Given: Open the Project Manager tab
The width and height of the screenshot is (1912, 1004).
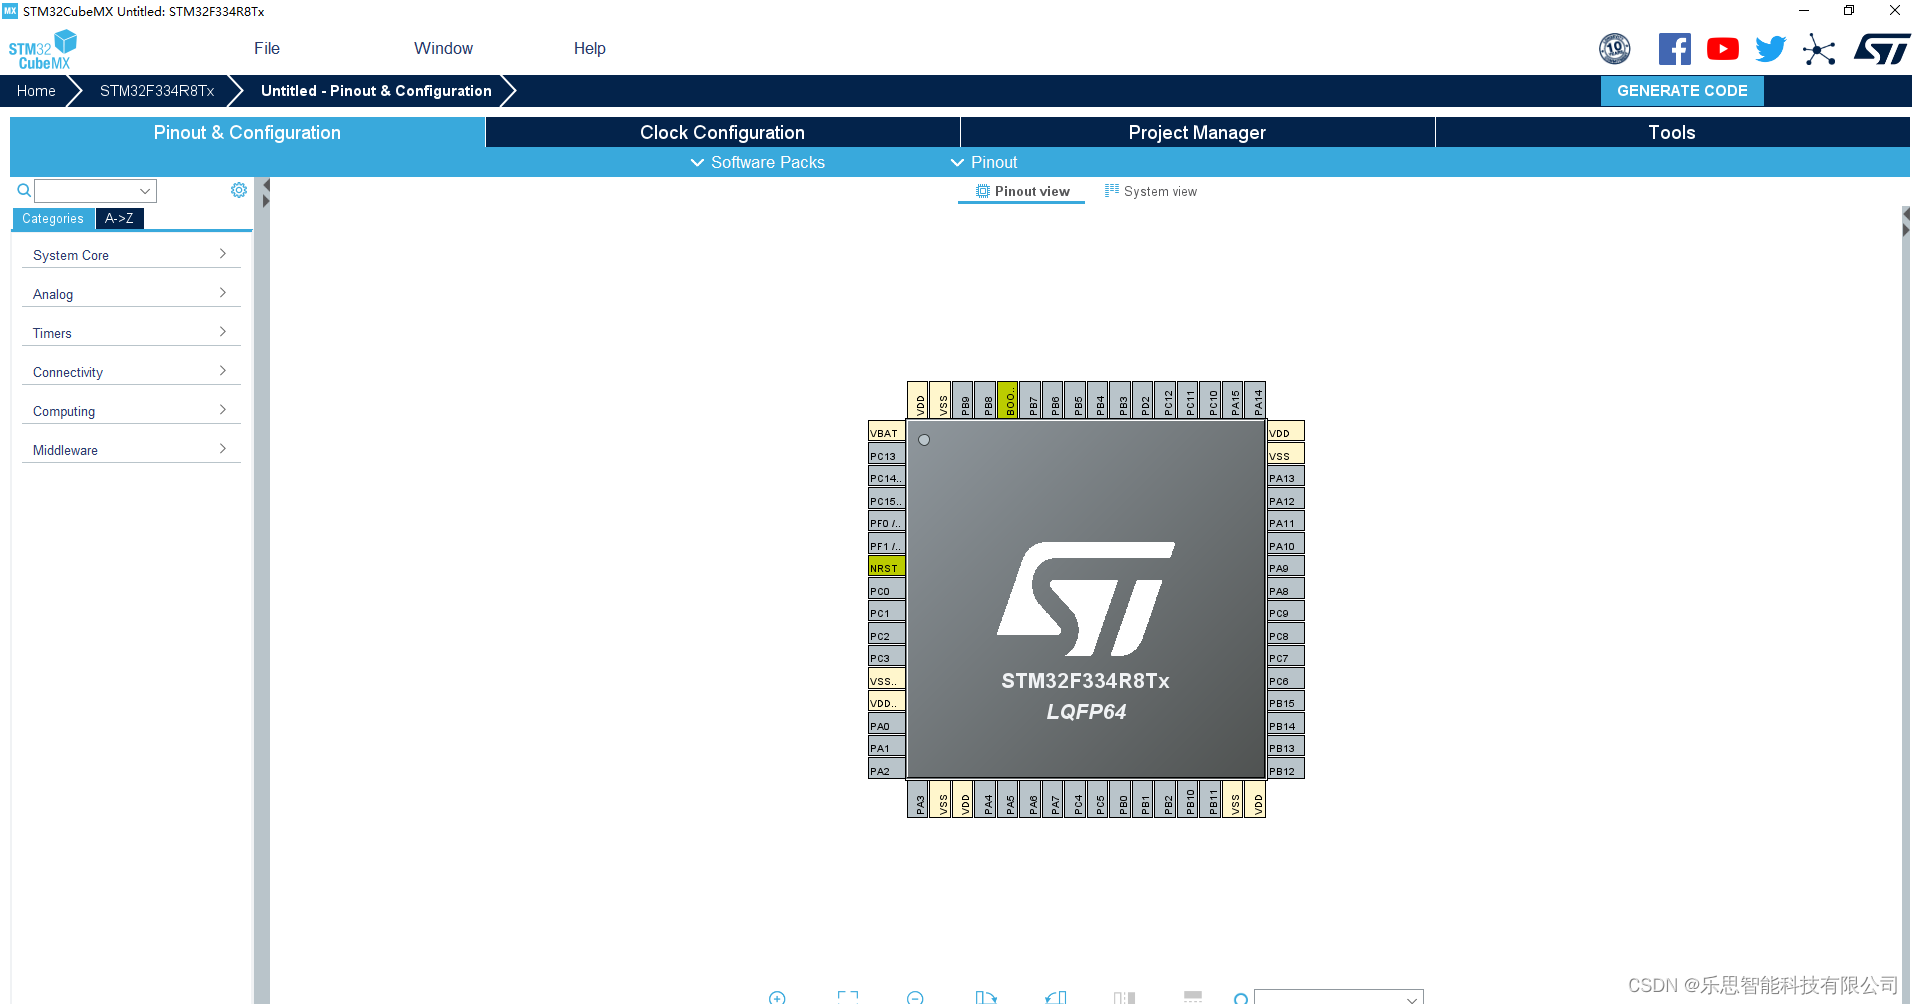Looking at the screenshot, I should pyautogui.click(x=1196, y=132).
